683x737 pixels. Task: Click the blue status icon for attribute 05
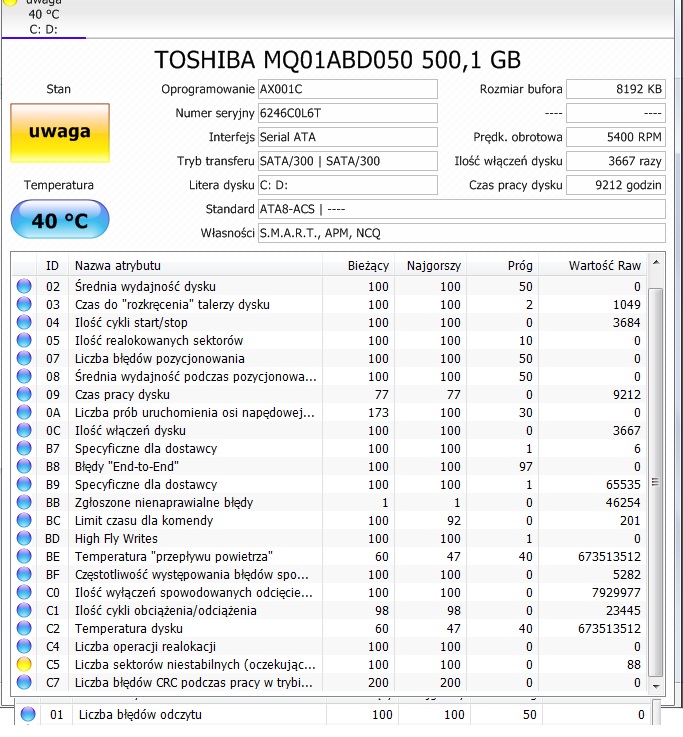pyautogui.click(x=24, y=340)
